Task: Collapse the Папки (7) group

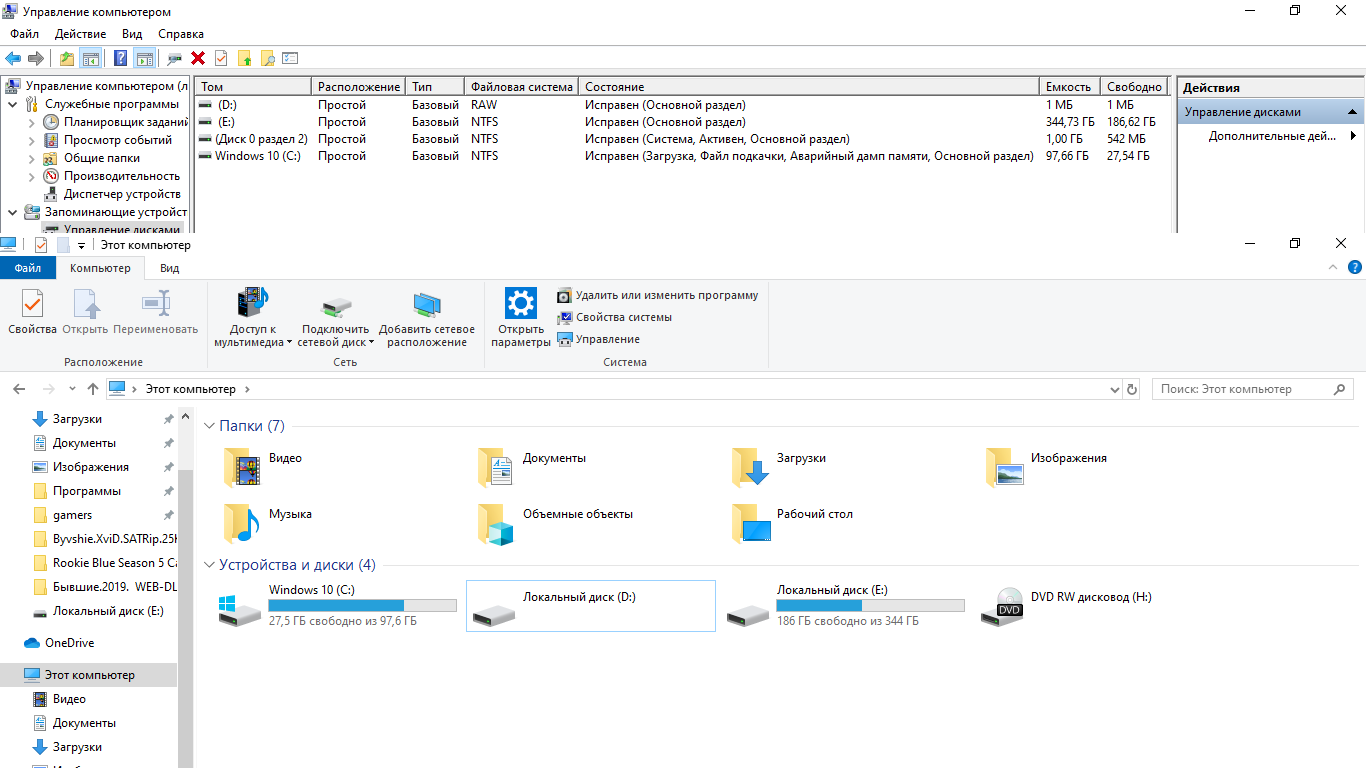Action: (x=209, y=426)
